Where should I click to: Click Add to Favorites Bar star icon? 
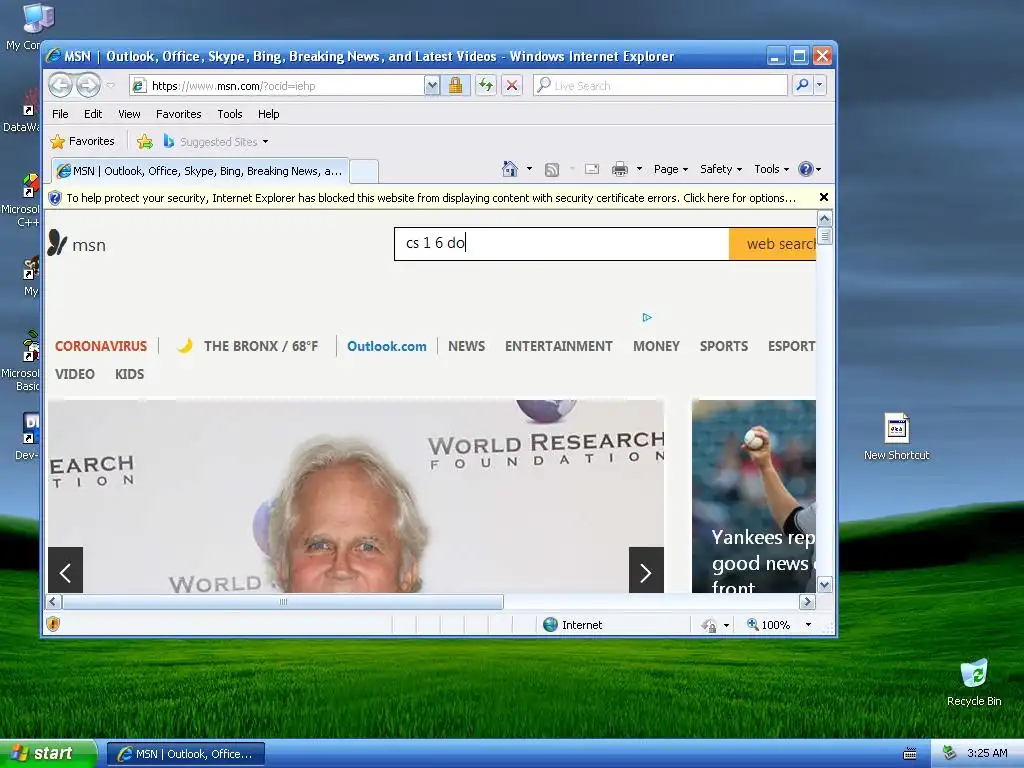click(145, 141)
